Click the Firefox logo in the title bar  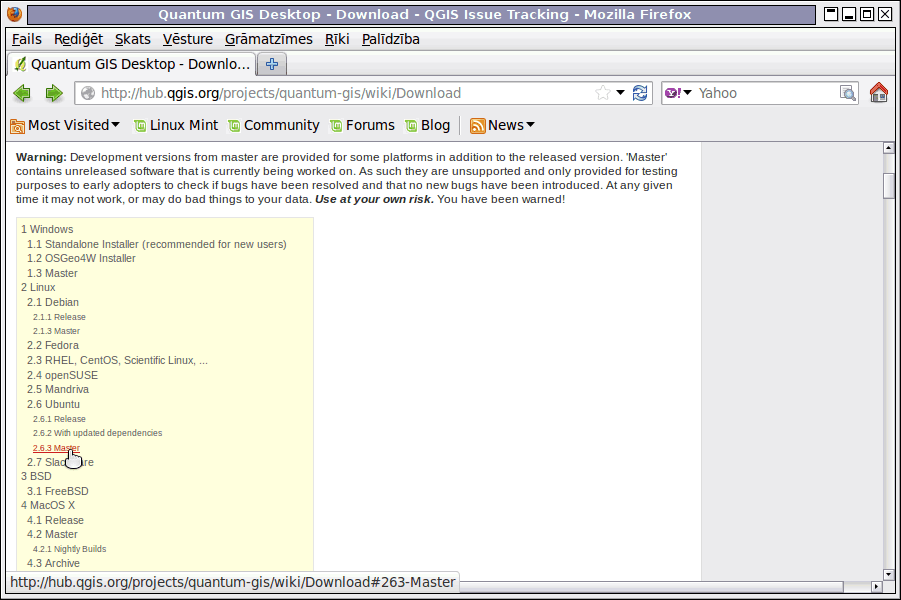point(14,14)
